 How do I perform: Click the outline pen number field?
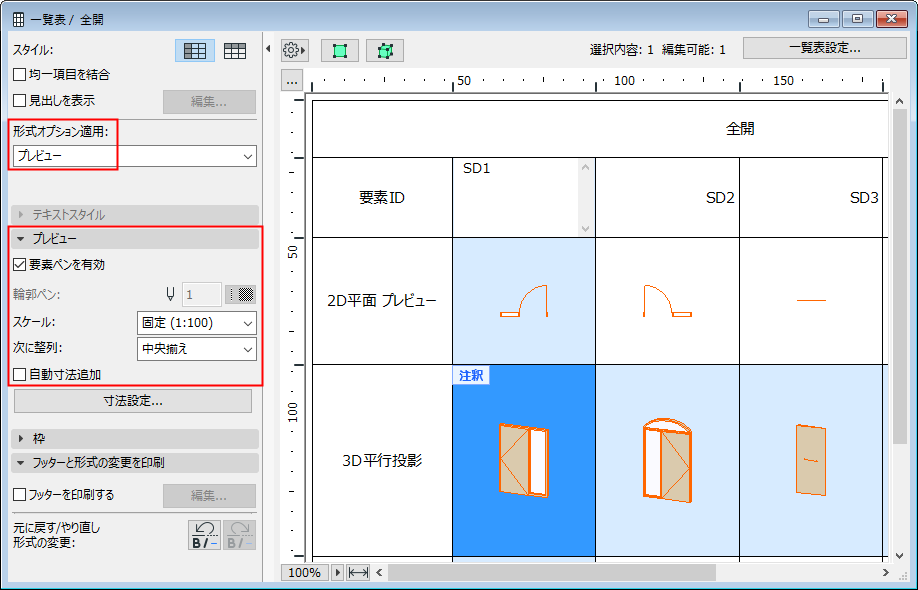click(x=202, y=294)
